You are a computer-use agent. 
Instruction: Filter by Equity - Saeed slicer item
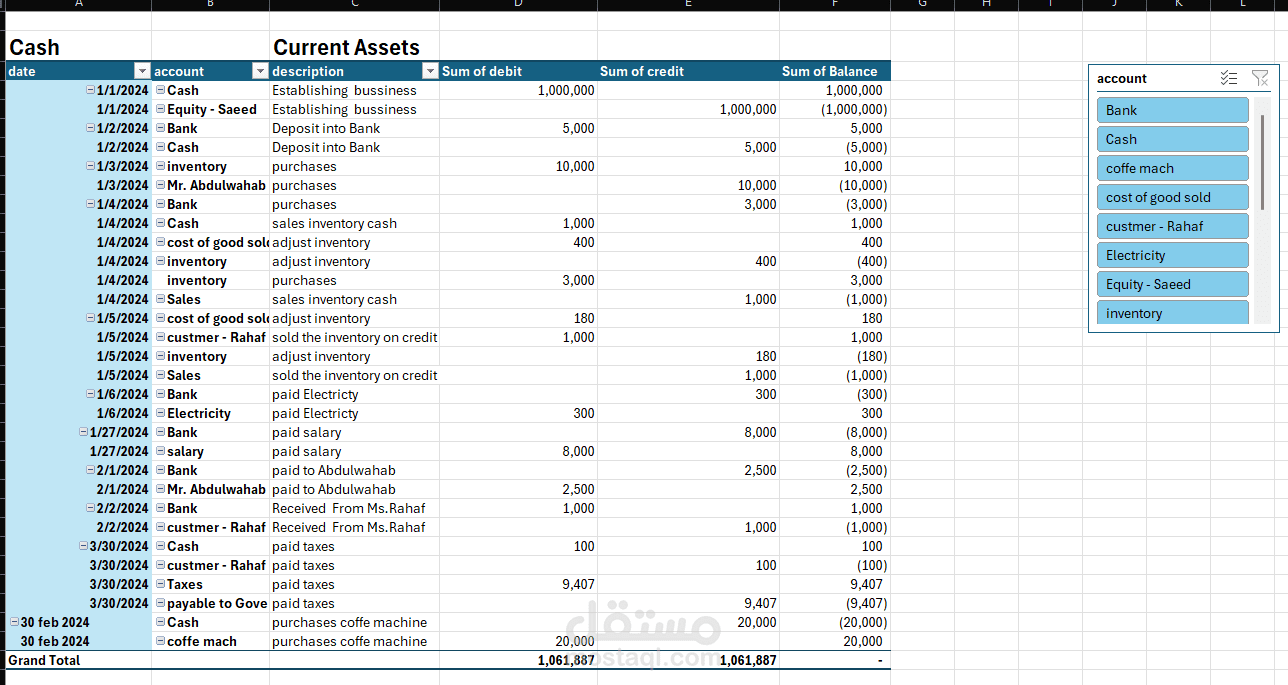[1172, 284]
